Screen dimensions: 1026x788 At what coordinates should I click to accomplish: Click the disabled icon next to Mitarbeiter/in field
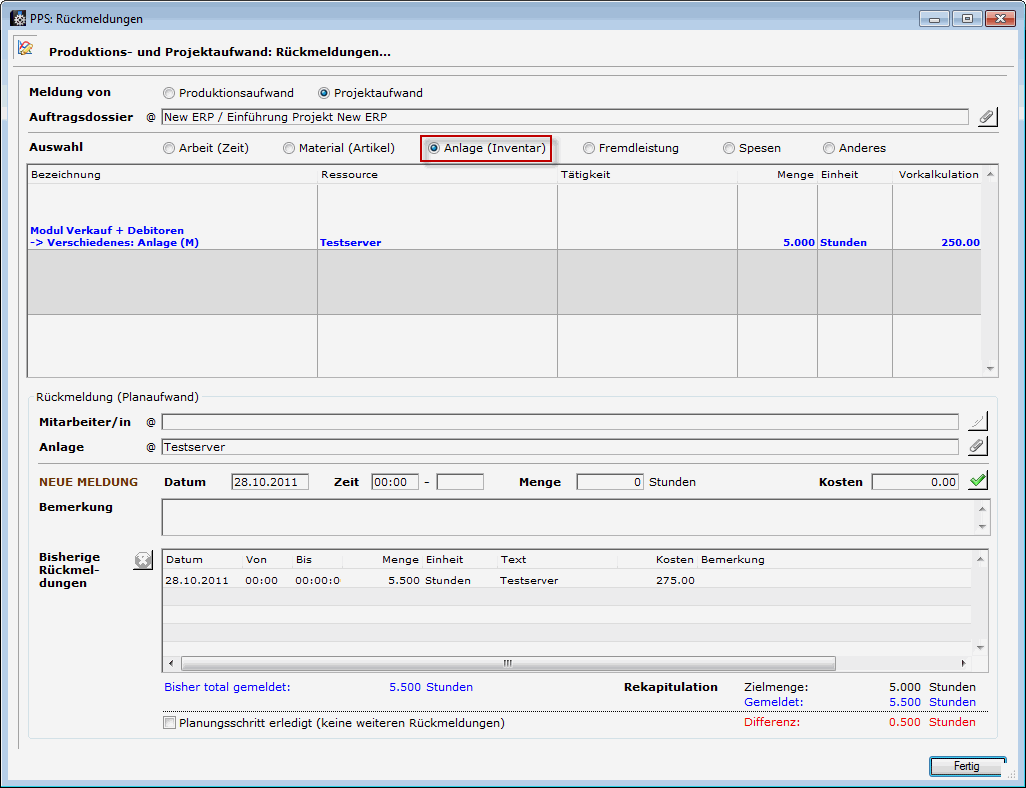point(977,422)
